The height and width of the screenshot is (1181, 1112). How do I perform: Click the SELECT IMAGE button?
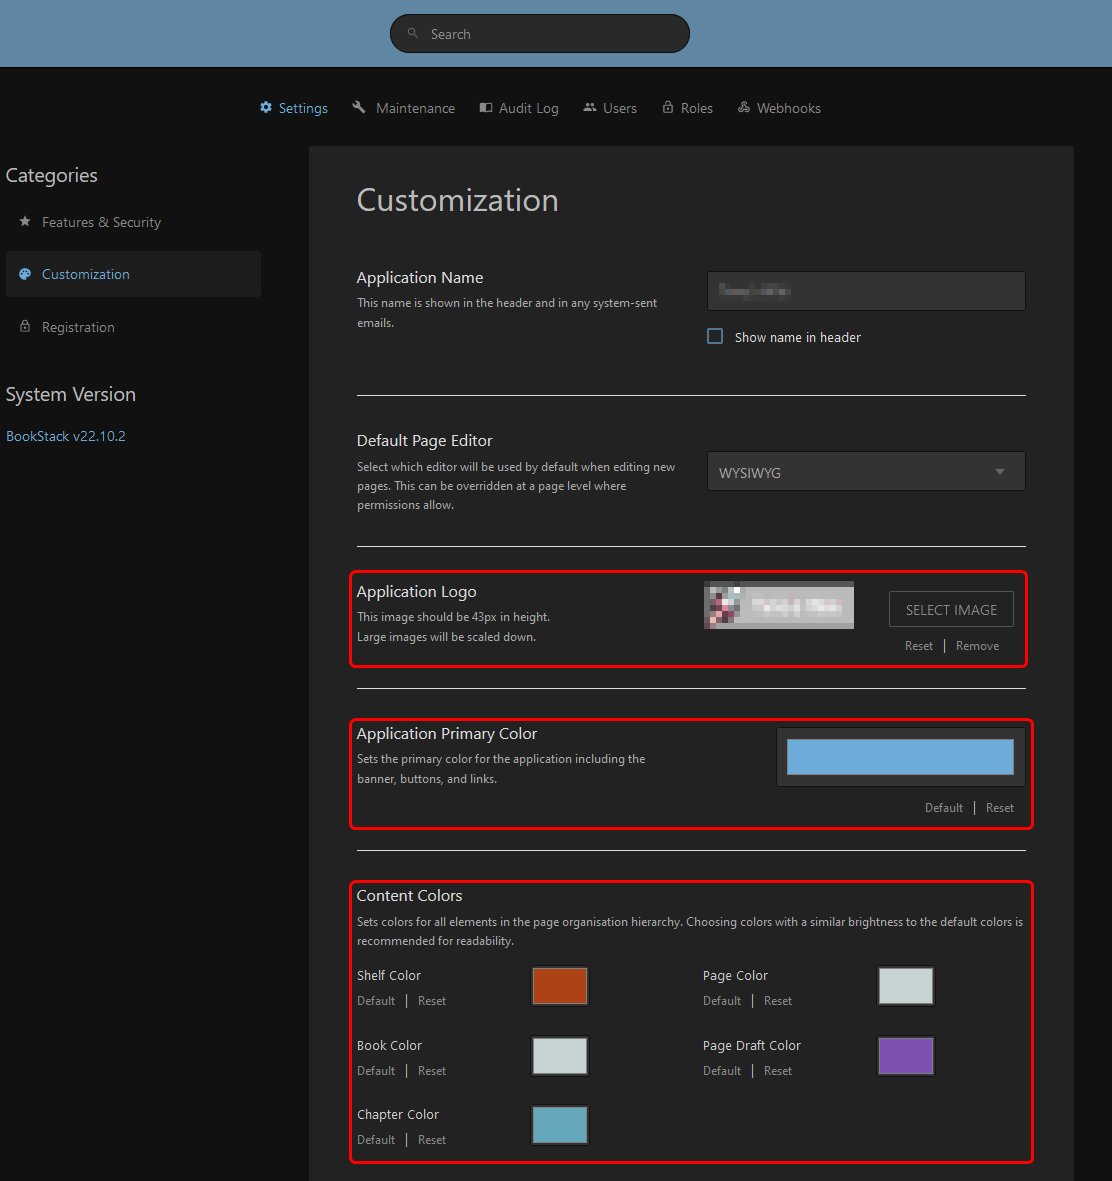coord(951,609)
